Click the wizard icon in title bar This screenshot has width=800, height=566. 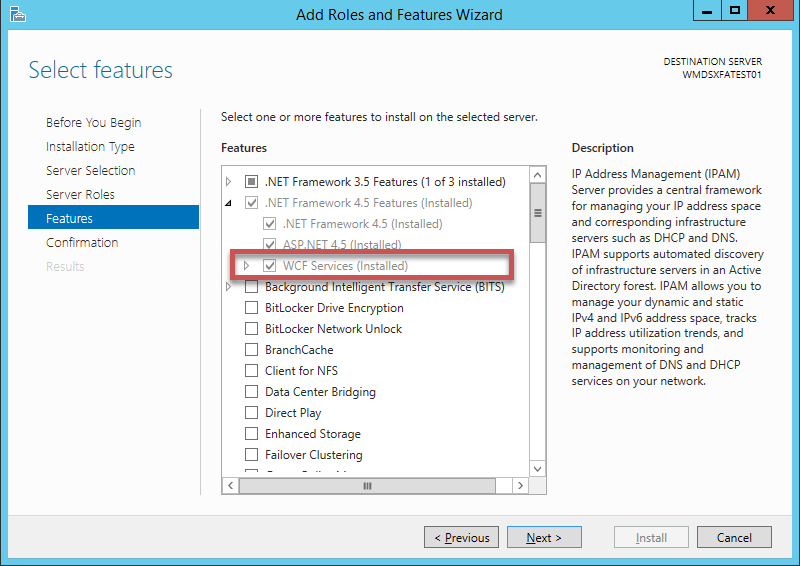[x=15, y=14]
